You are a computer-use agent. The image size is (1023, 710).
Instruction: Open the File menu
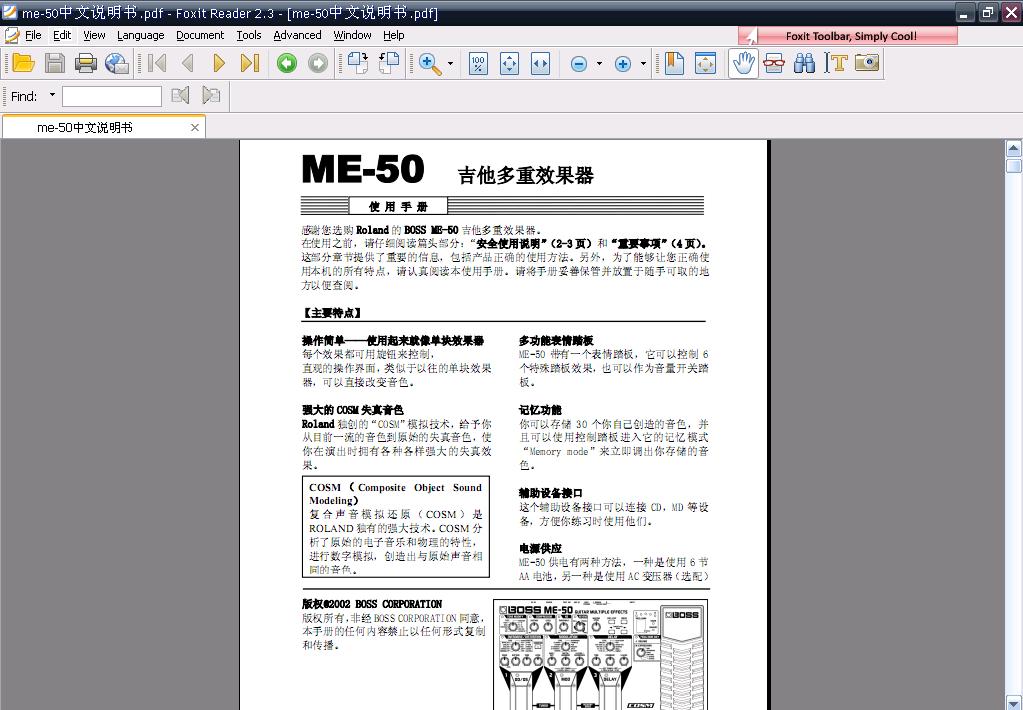[x=33, y=35]
